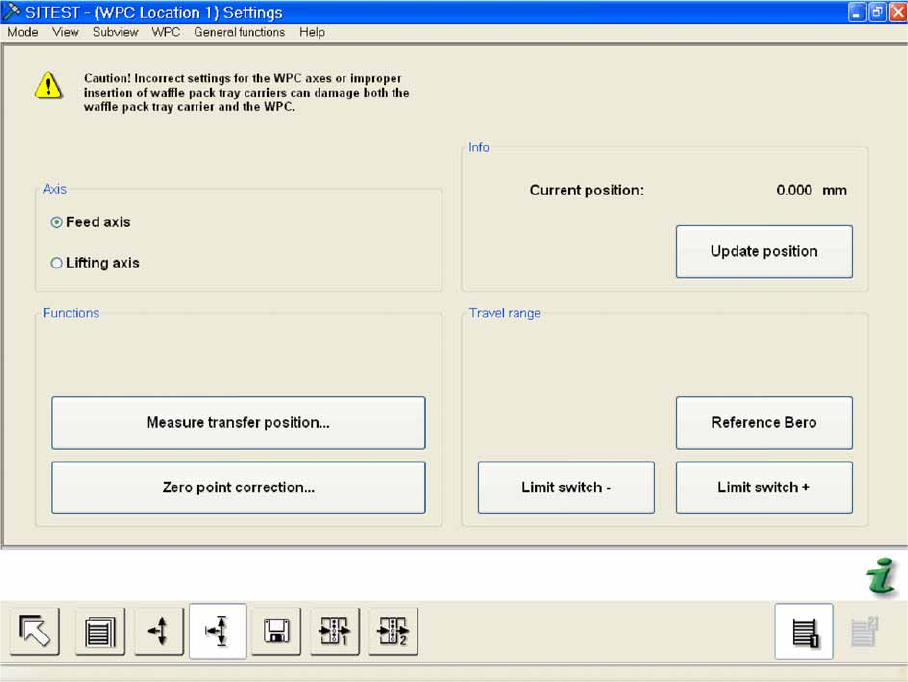Viewport: 908px width, 682px height.
Task: Click the mm unit label
Action: click(834, 190)
